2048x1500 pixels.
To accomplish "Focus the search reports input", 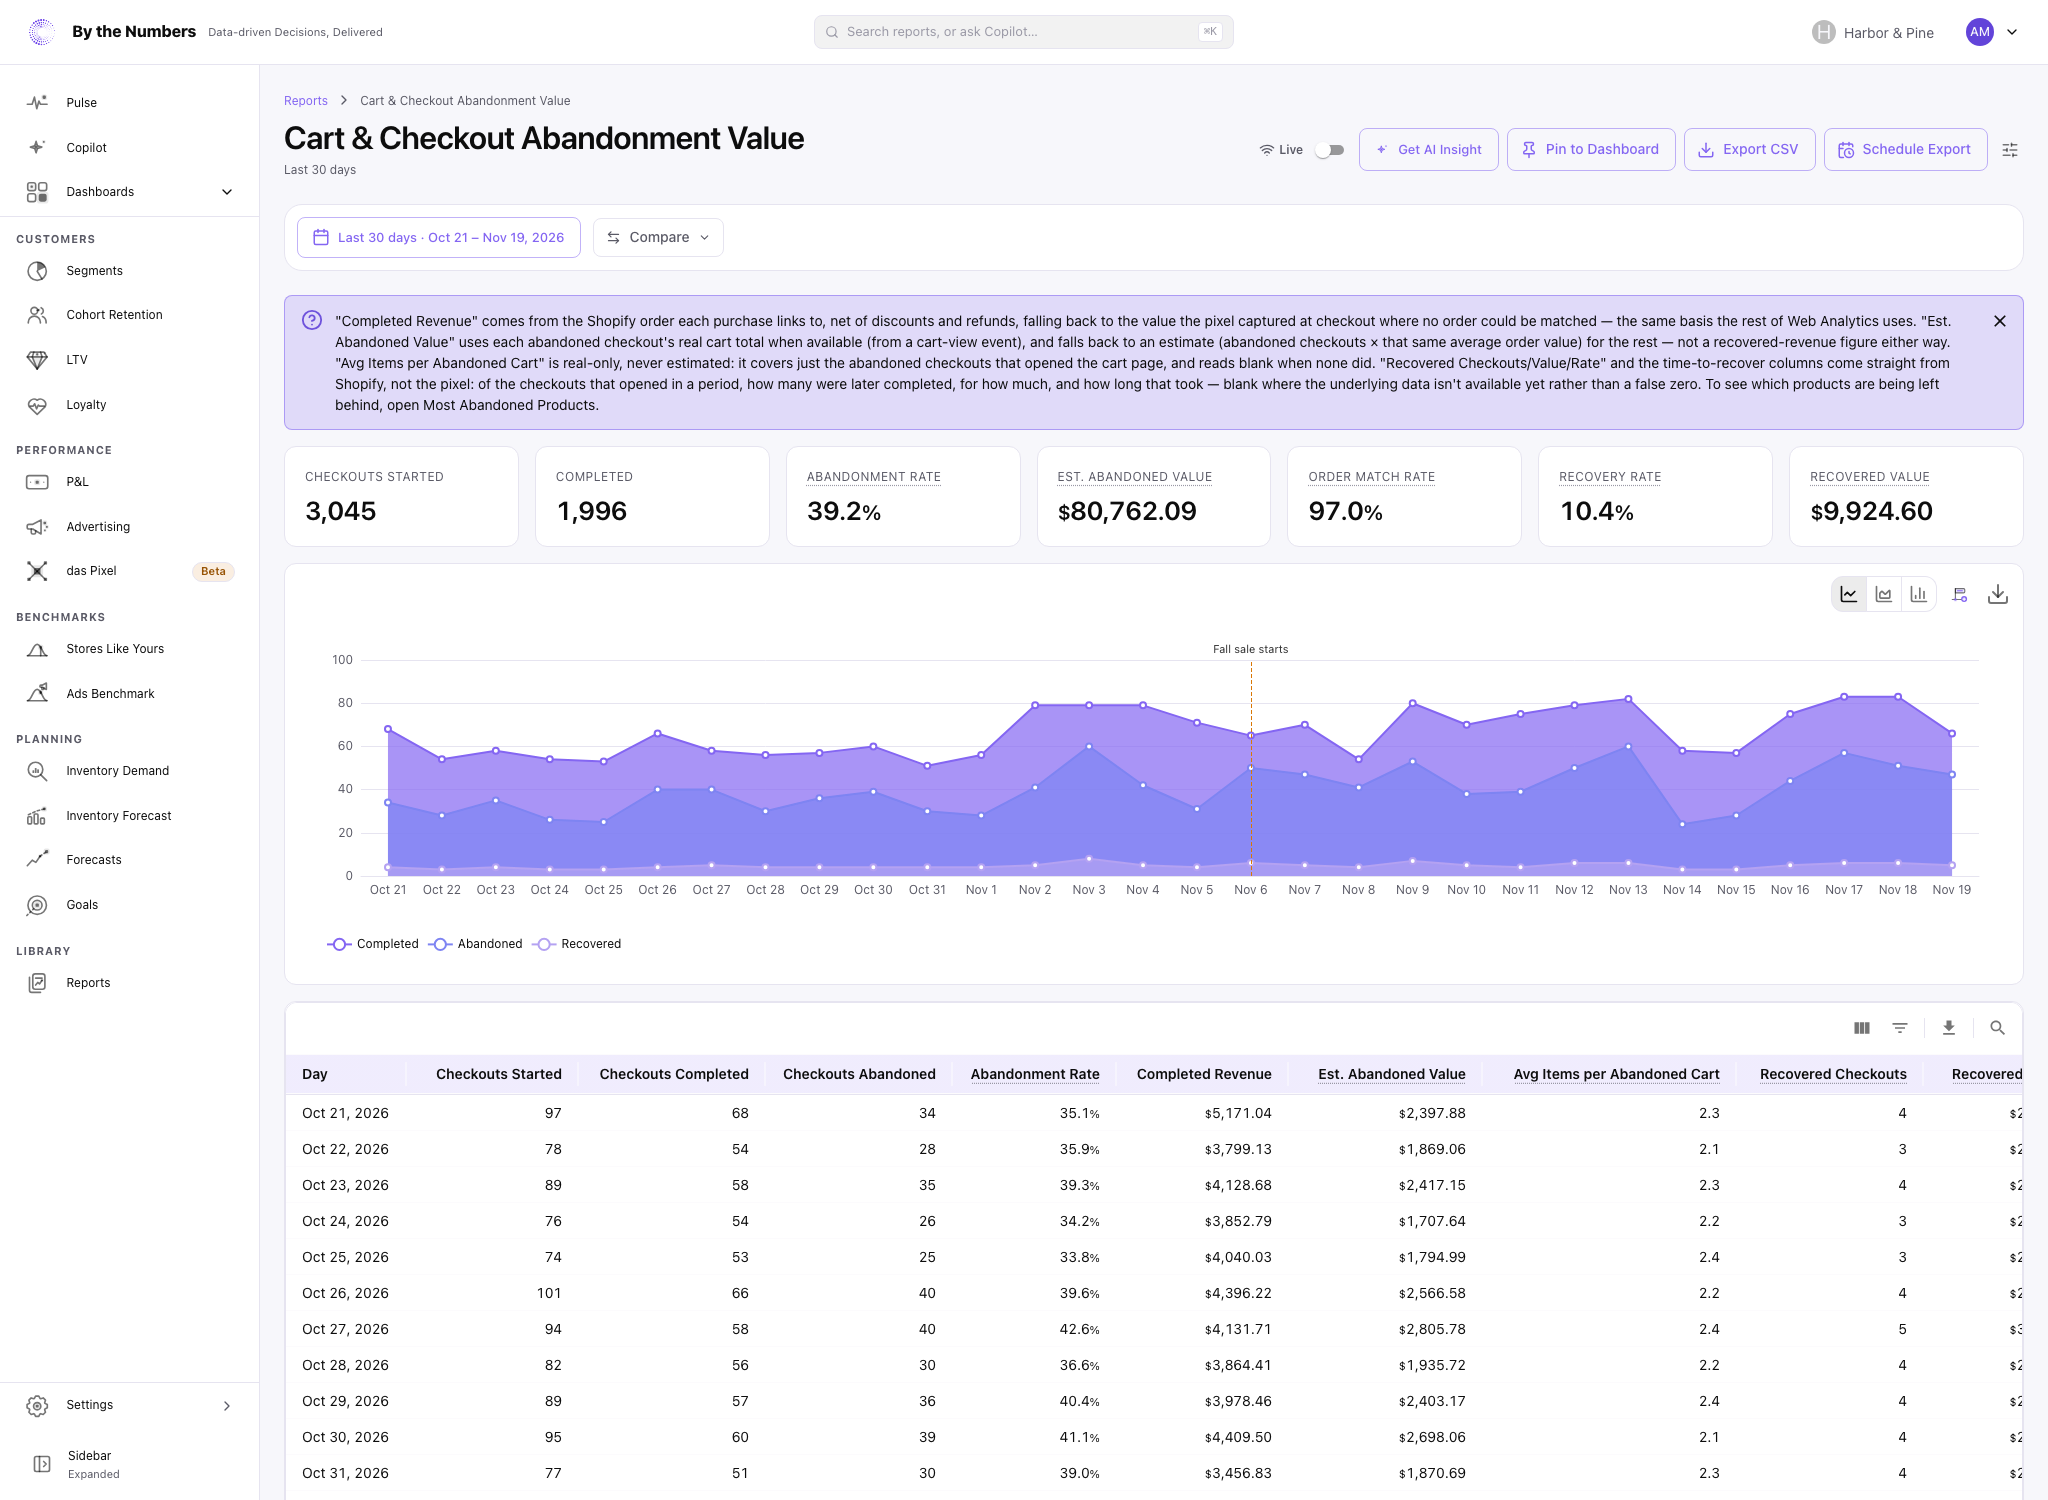I will point(1023,32).
